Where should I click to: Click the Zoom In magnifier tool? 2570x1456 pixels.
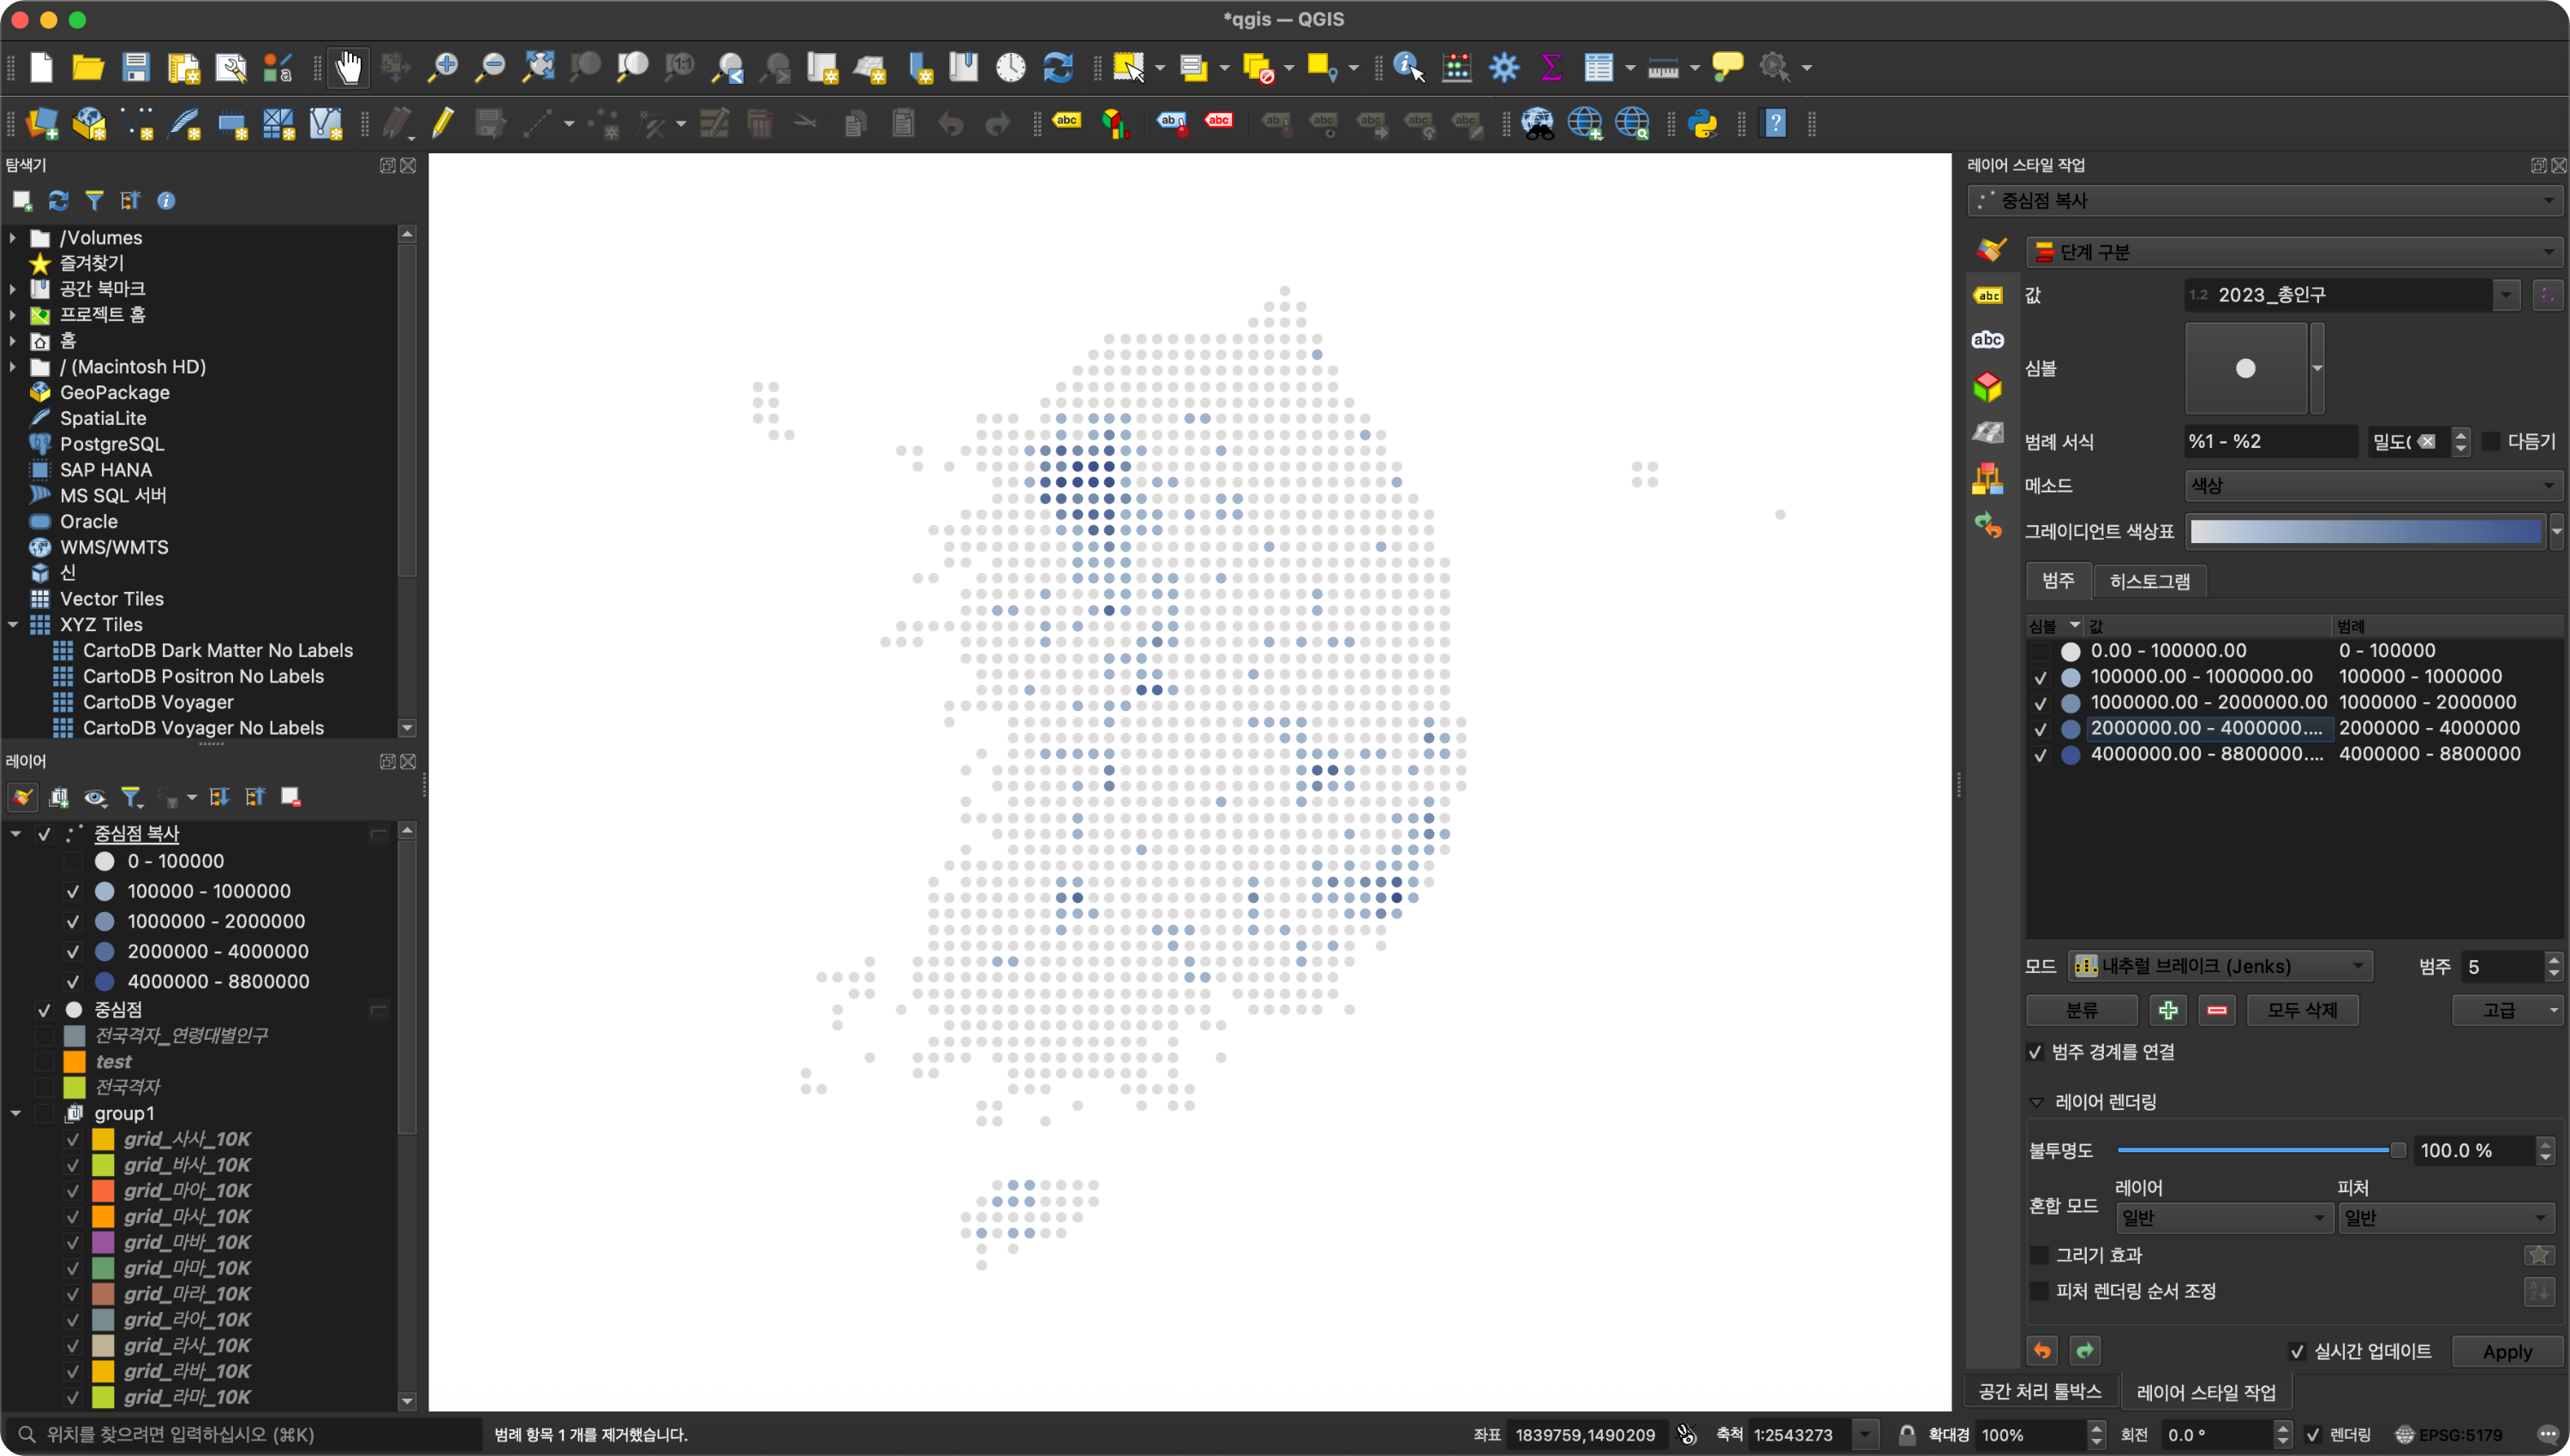(442, 68)
